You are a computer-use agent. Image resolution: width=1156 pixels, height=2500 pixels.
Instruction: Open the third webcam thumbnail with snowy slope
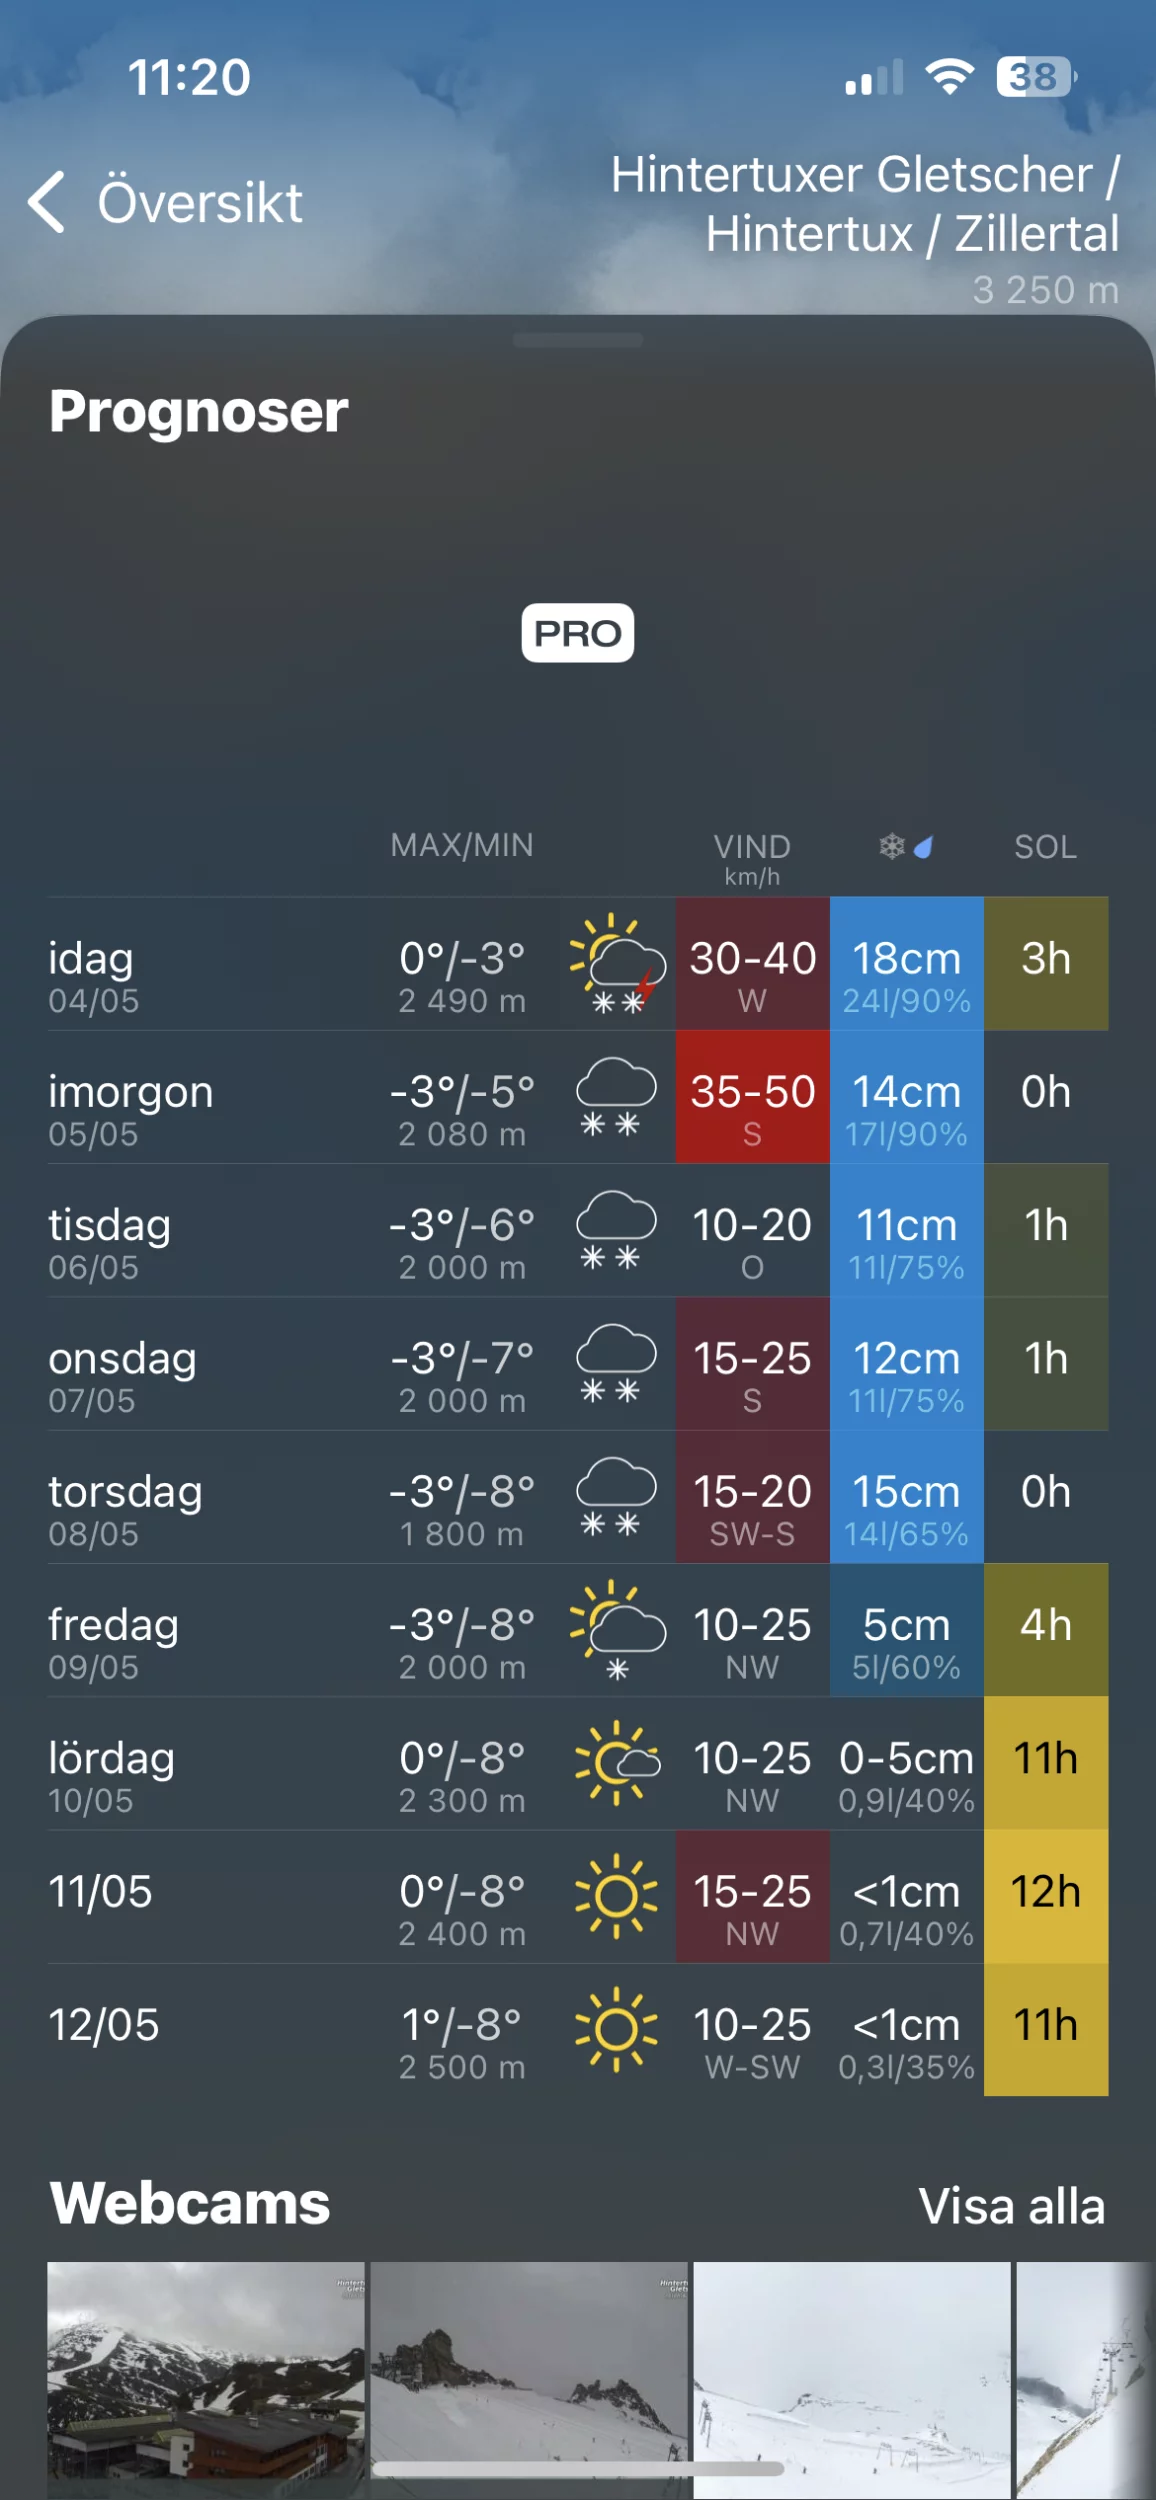(852, 2378)
